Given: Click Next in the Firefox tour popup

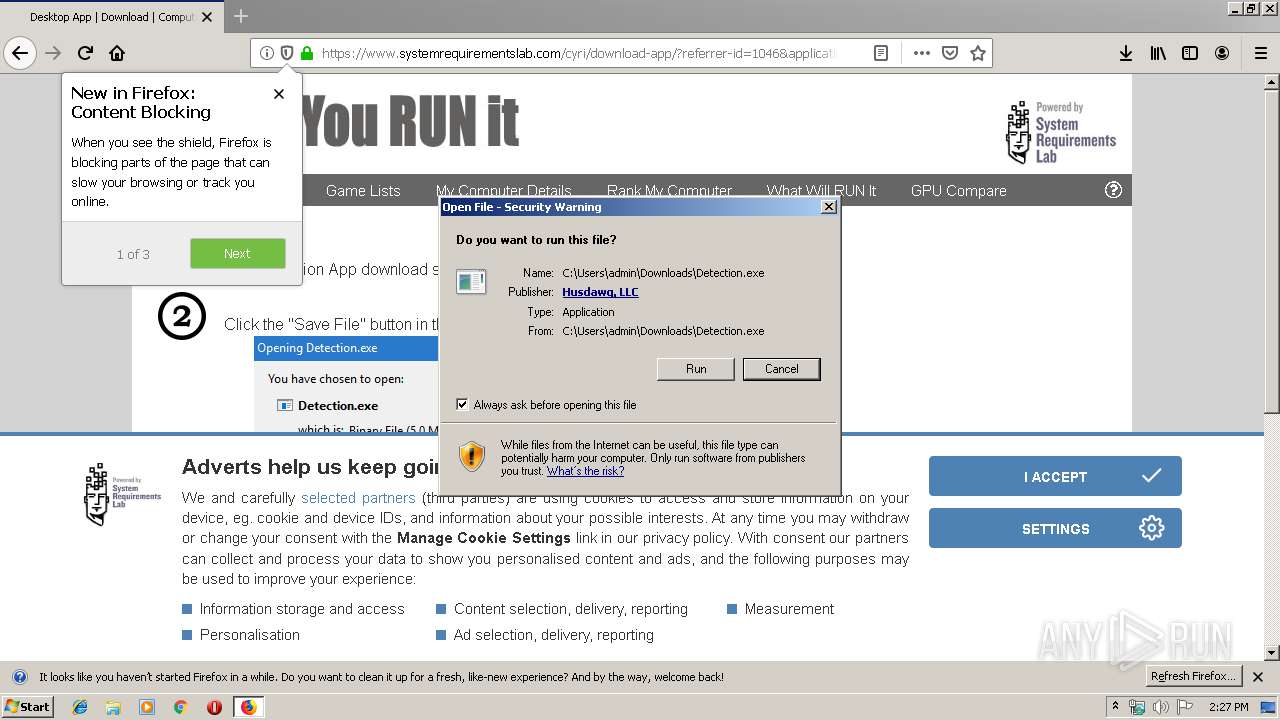Looking at the screenshot, I should pyautogui.click(x=238, y=253).
